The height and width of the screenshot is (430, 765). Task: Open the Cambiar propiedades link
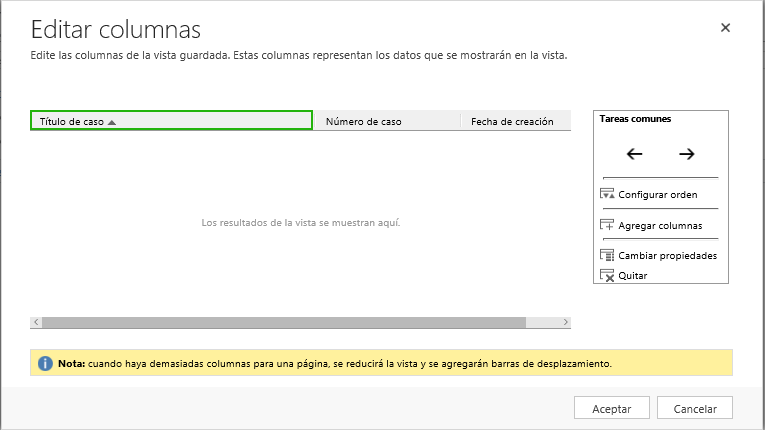pyautogui.click(x=667, y=256)
